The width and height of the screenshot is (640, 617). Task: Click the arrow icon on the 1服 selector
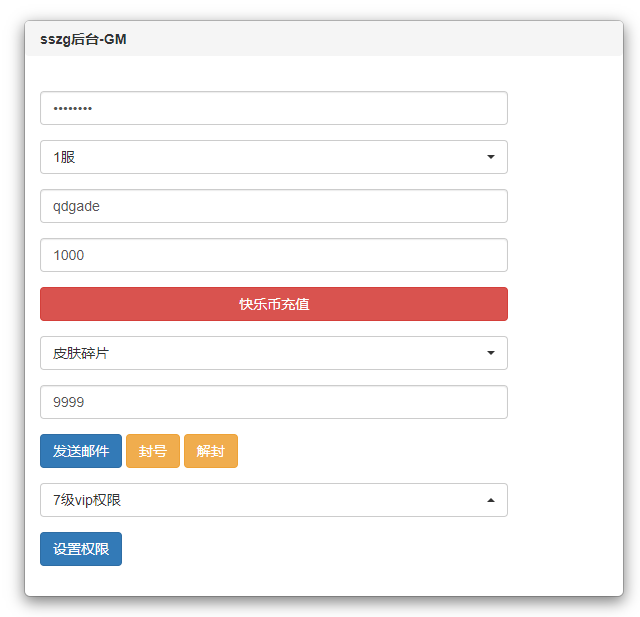click(x=490, y=157)
